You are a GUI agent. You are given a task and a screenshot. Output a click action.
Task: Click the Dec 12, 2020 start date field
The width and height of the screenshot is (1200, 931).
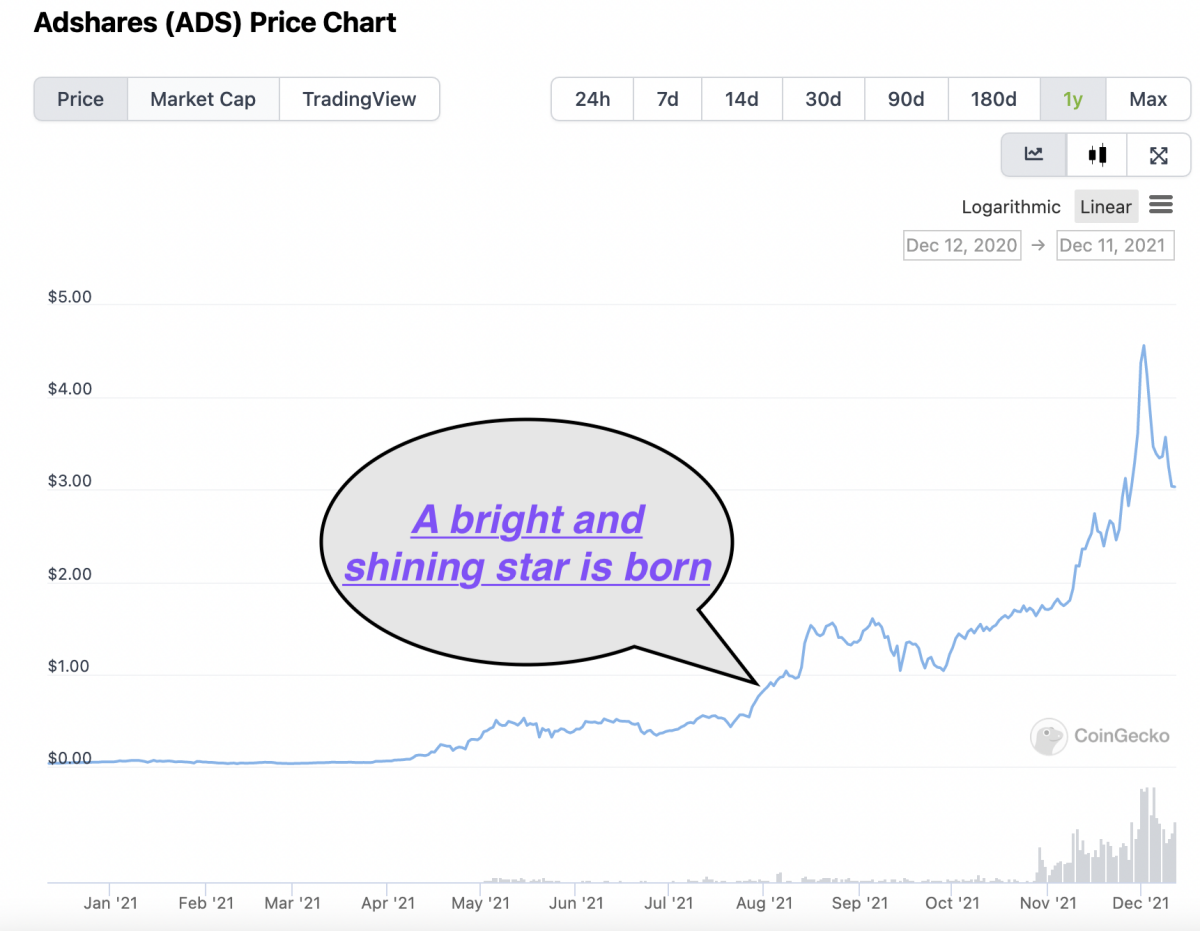click(961, 245)
